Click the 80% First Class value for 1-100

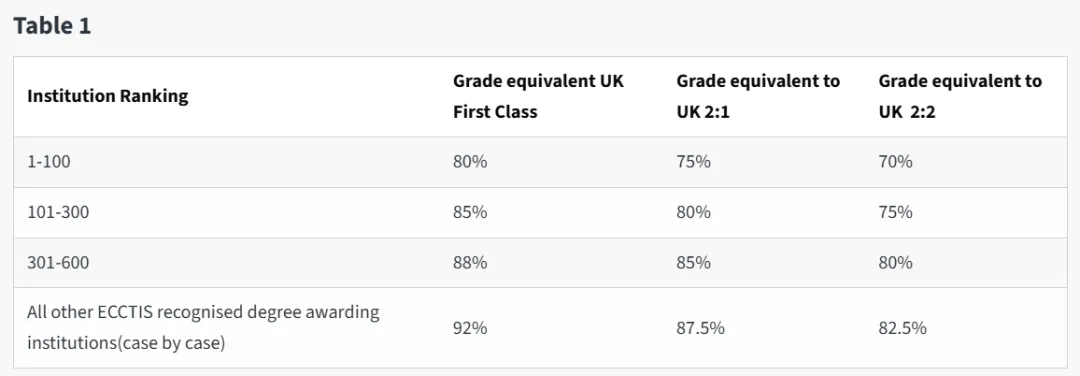pos(470,162)
